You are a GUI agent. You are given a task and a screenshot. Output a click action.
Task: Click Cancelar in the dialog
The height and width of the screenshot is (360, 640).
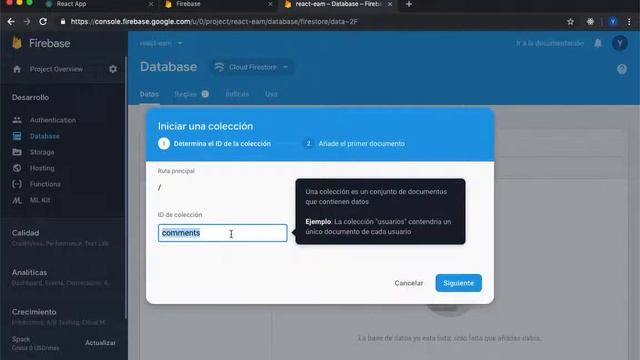[409, 283]
